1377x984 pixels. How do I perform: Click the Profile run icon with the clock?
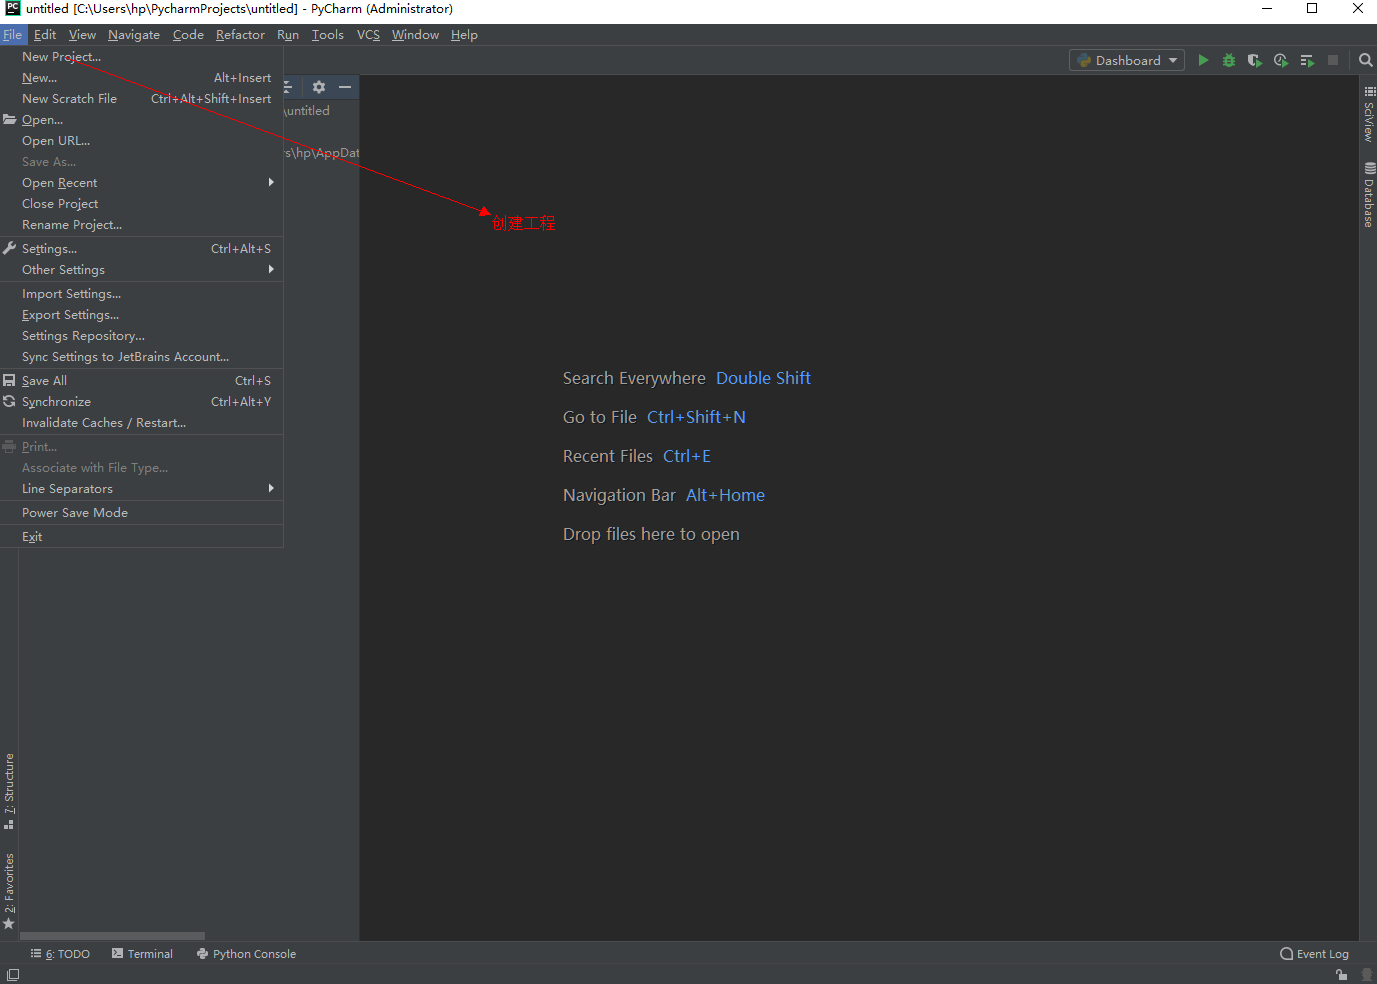point(1281,60)
